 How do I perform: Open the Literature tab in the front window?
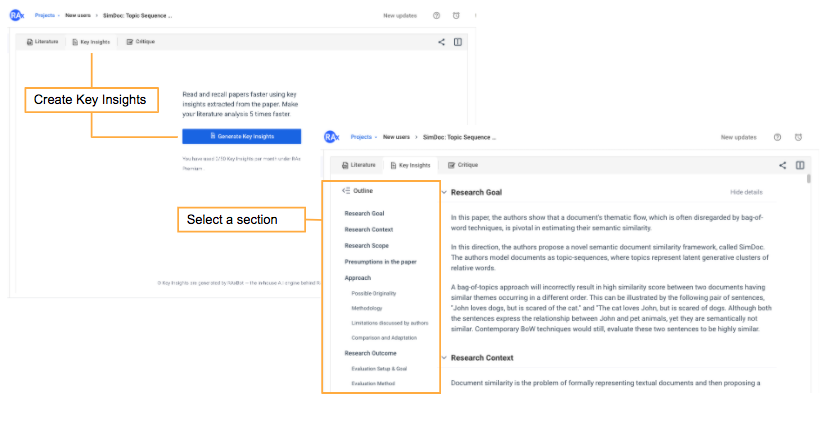point(358,165)
